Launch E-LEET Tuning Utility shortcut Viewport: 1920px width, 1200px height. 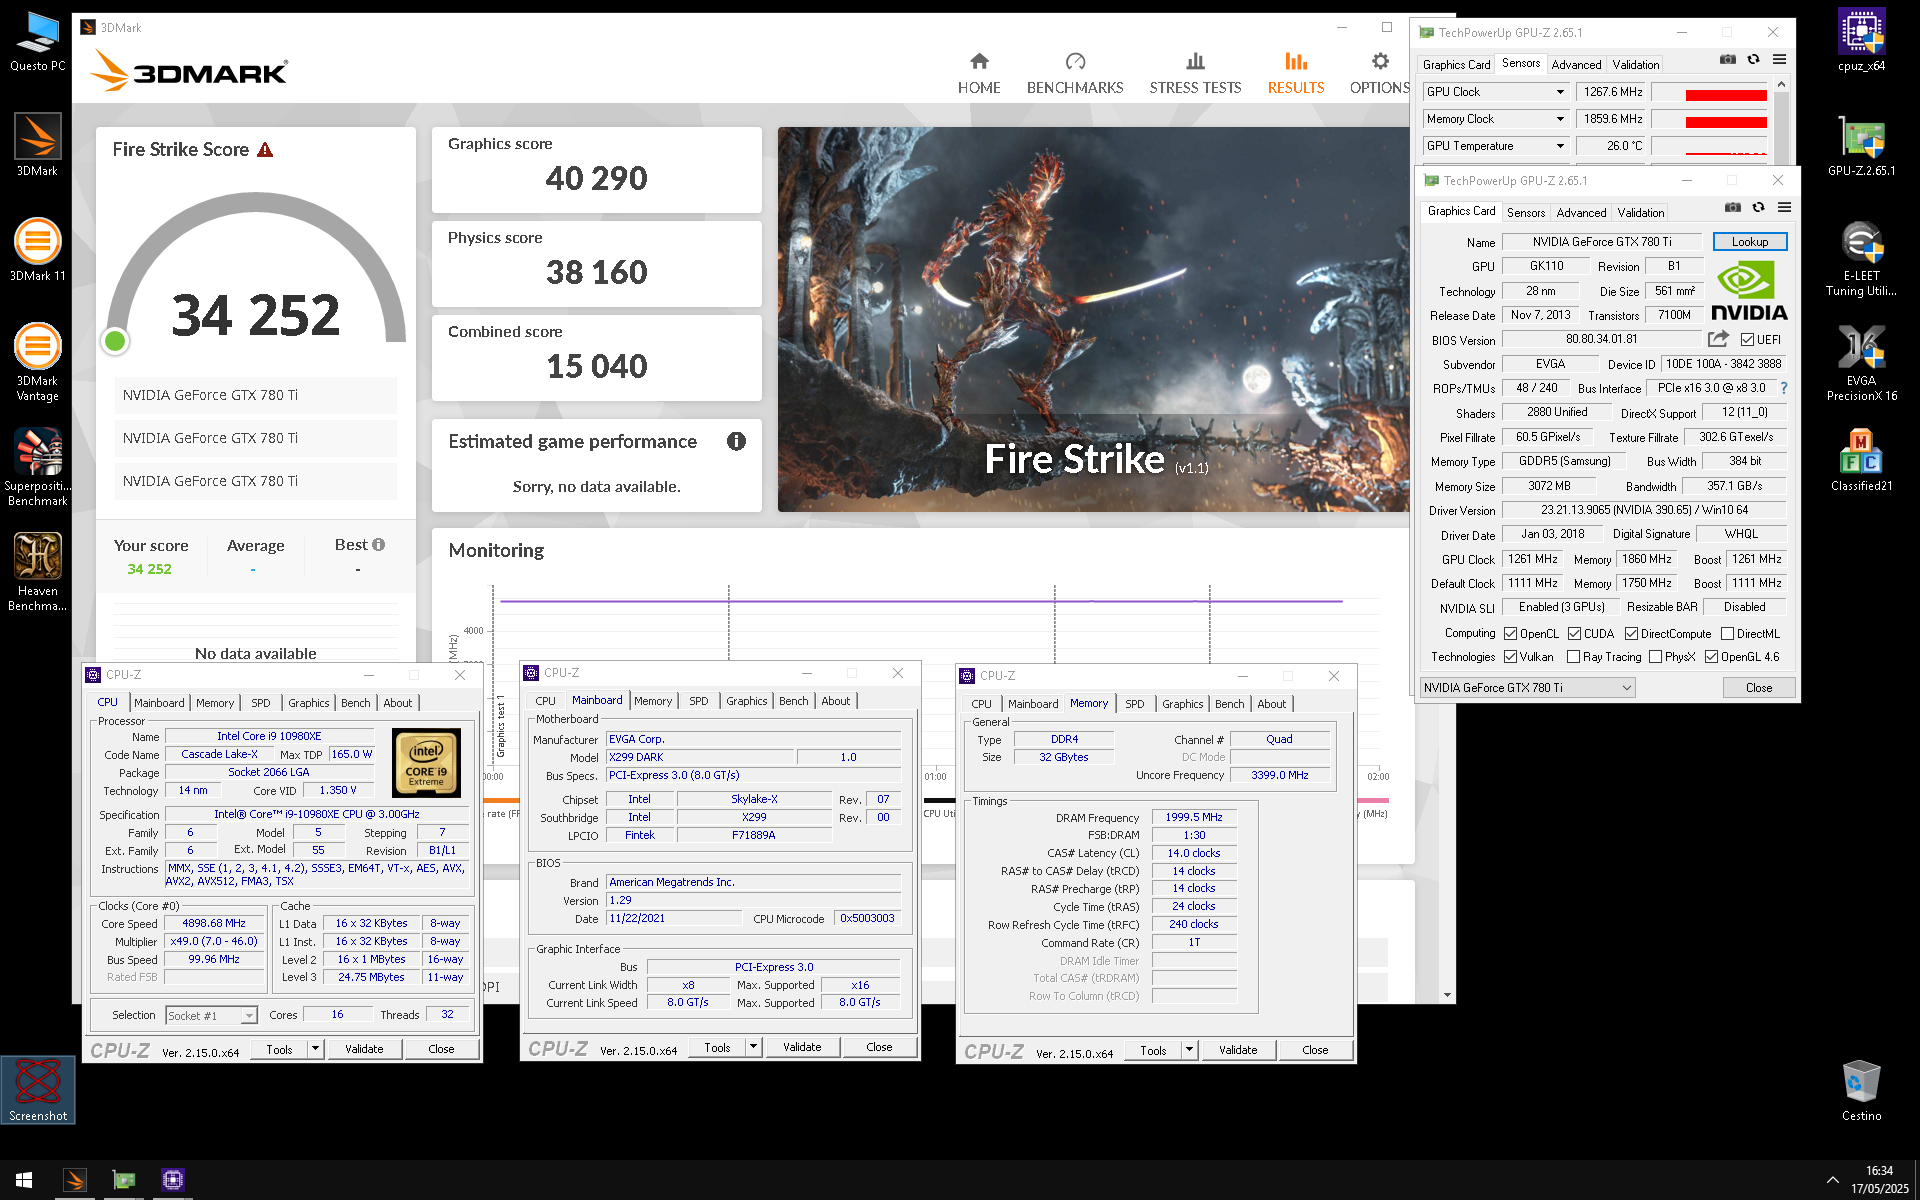1861,258
